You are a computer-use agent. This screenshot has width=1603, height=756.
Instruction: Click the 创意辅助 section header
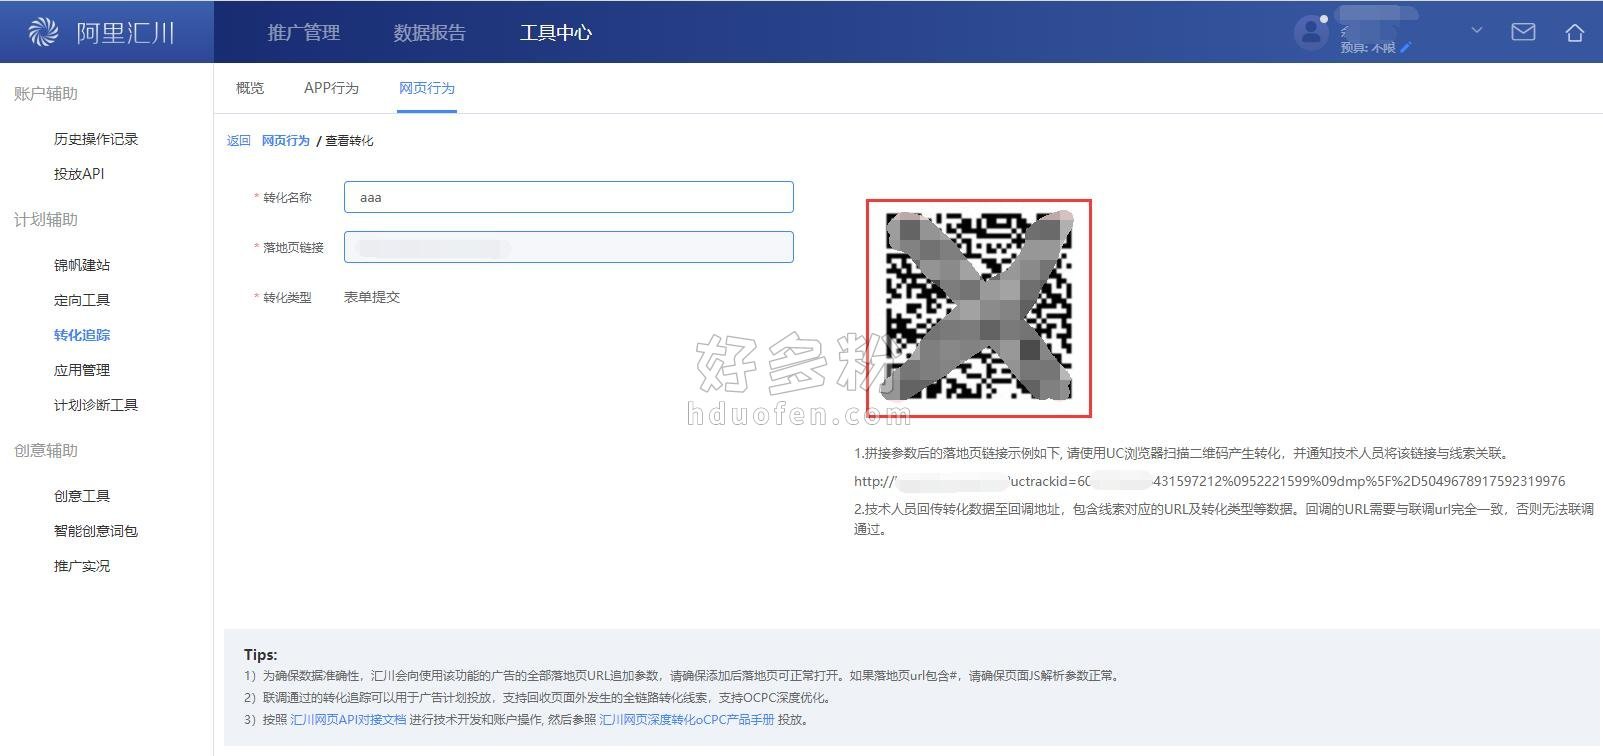pyautogui.click(x=46, y=450)
